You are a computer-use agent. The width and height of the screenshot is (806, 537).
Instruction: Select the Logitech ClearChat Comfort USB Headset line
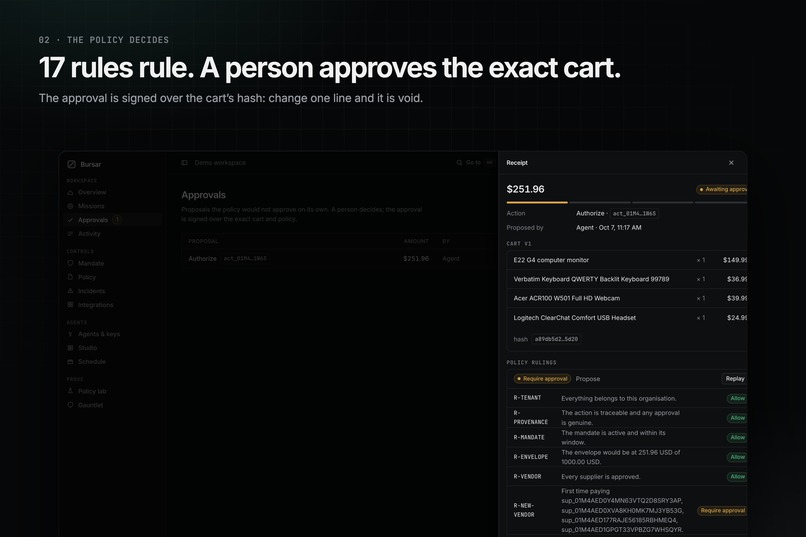tap(627, 318)
